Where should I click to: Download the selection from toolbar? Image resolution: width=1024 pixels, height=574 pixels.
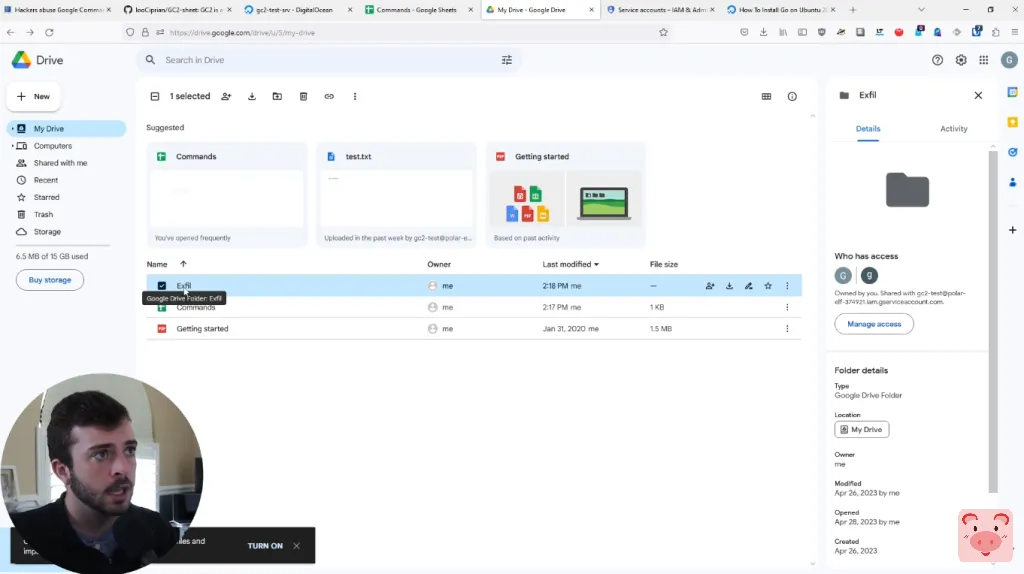[x=251, y=96]
